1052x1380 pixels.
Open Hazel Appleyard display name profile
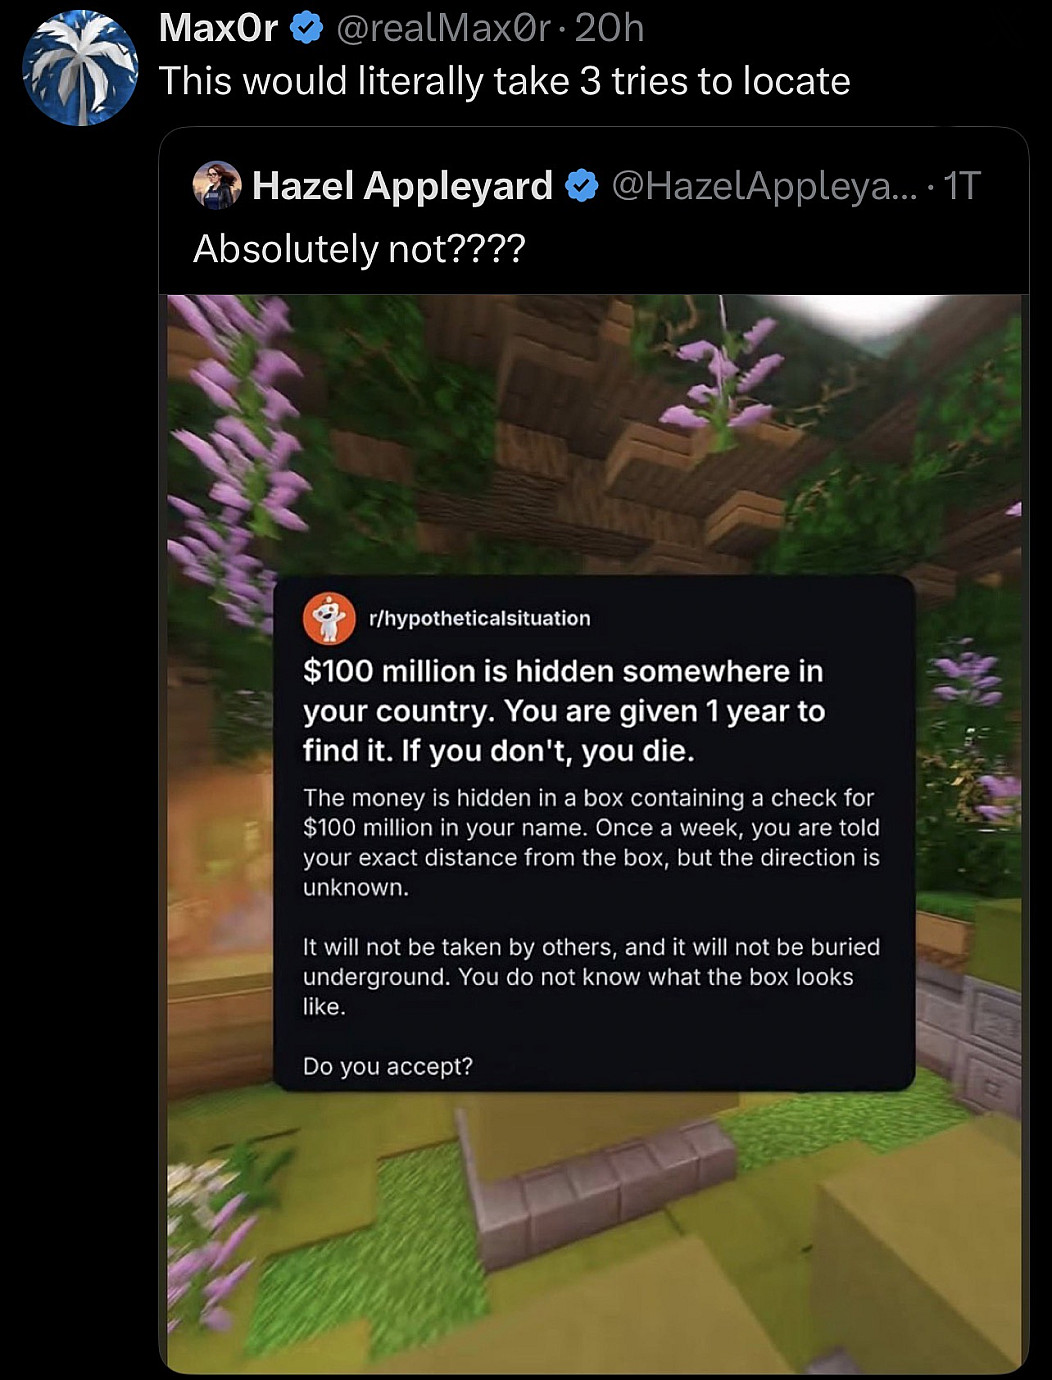(402, 185)
